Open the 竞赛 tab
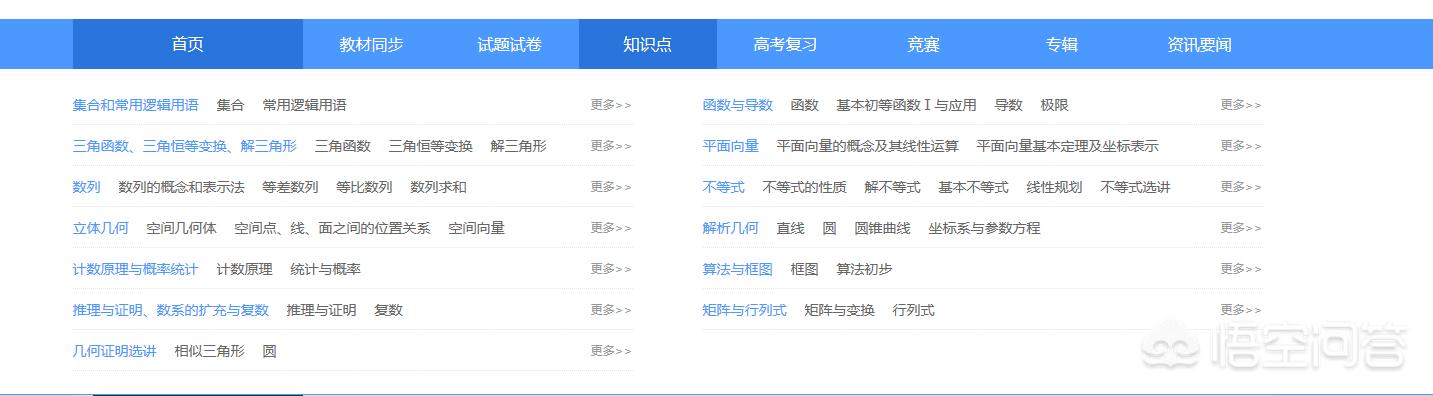This screenshot has width=1433, height=396. pos(924,44)
